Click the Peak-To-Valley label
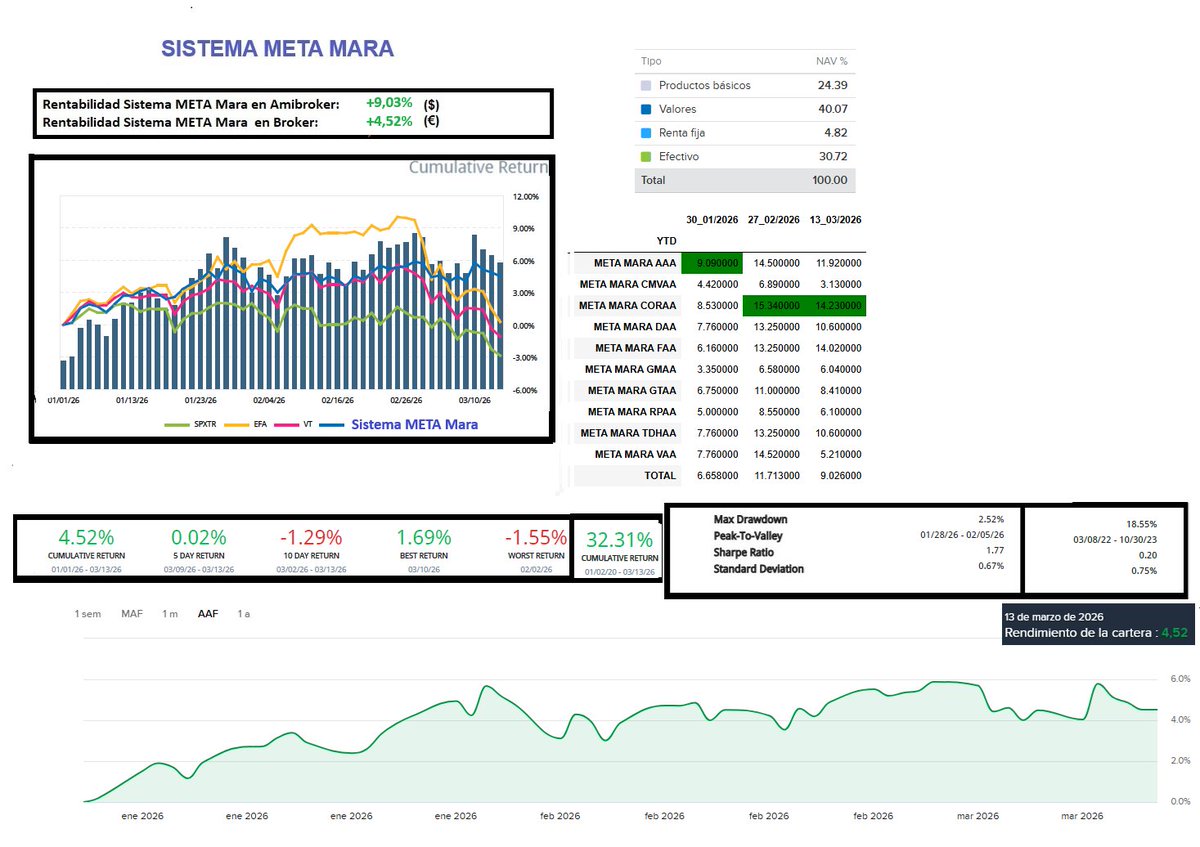Viewport: 1200px width, 847px height. [x=747, y=536]
